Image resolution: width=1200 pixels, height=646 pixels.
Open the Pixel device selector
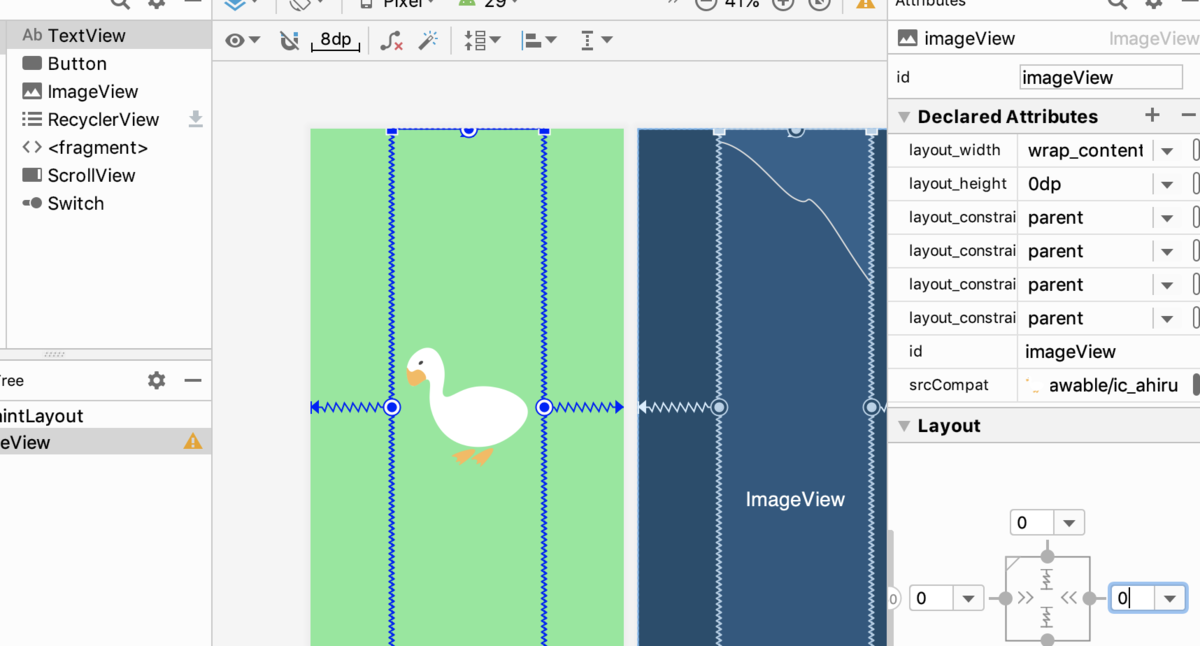coord(397,4)
